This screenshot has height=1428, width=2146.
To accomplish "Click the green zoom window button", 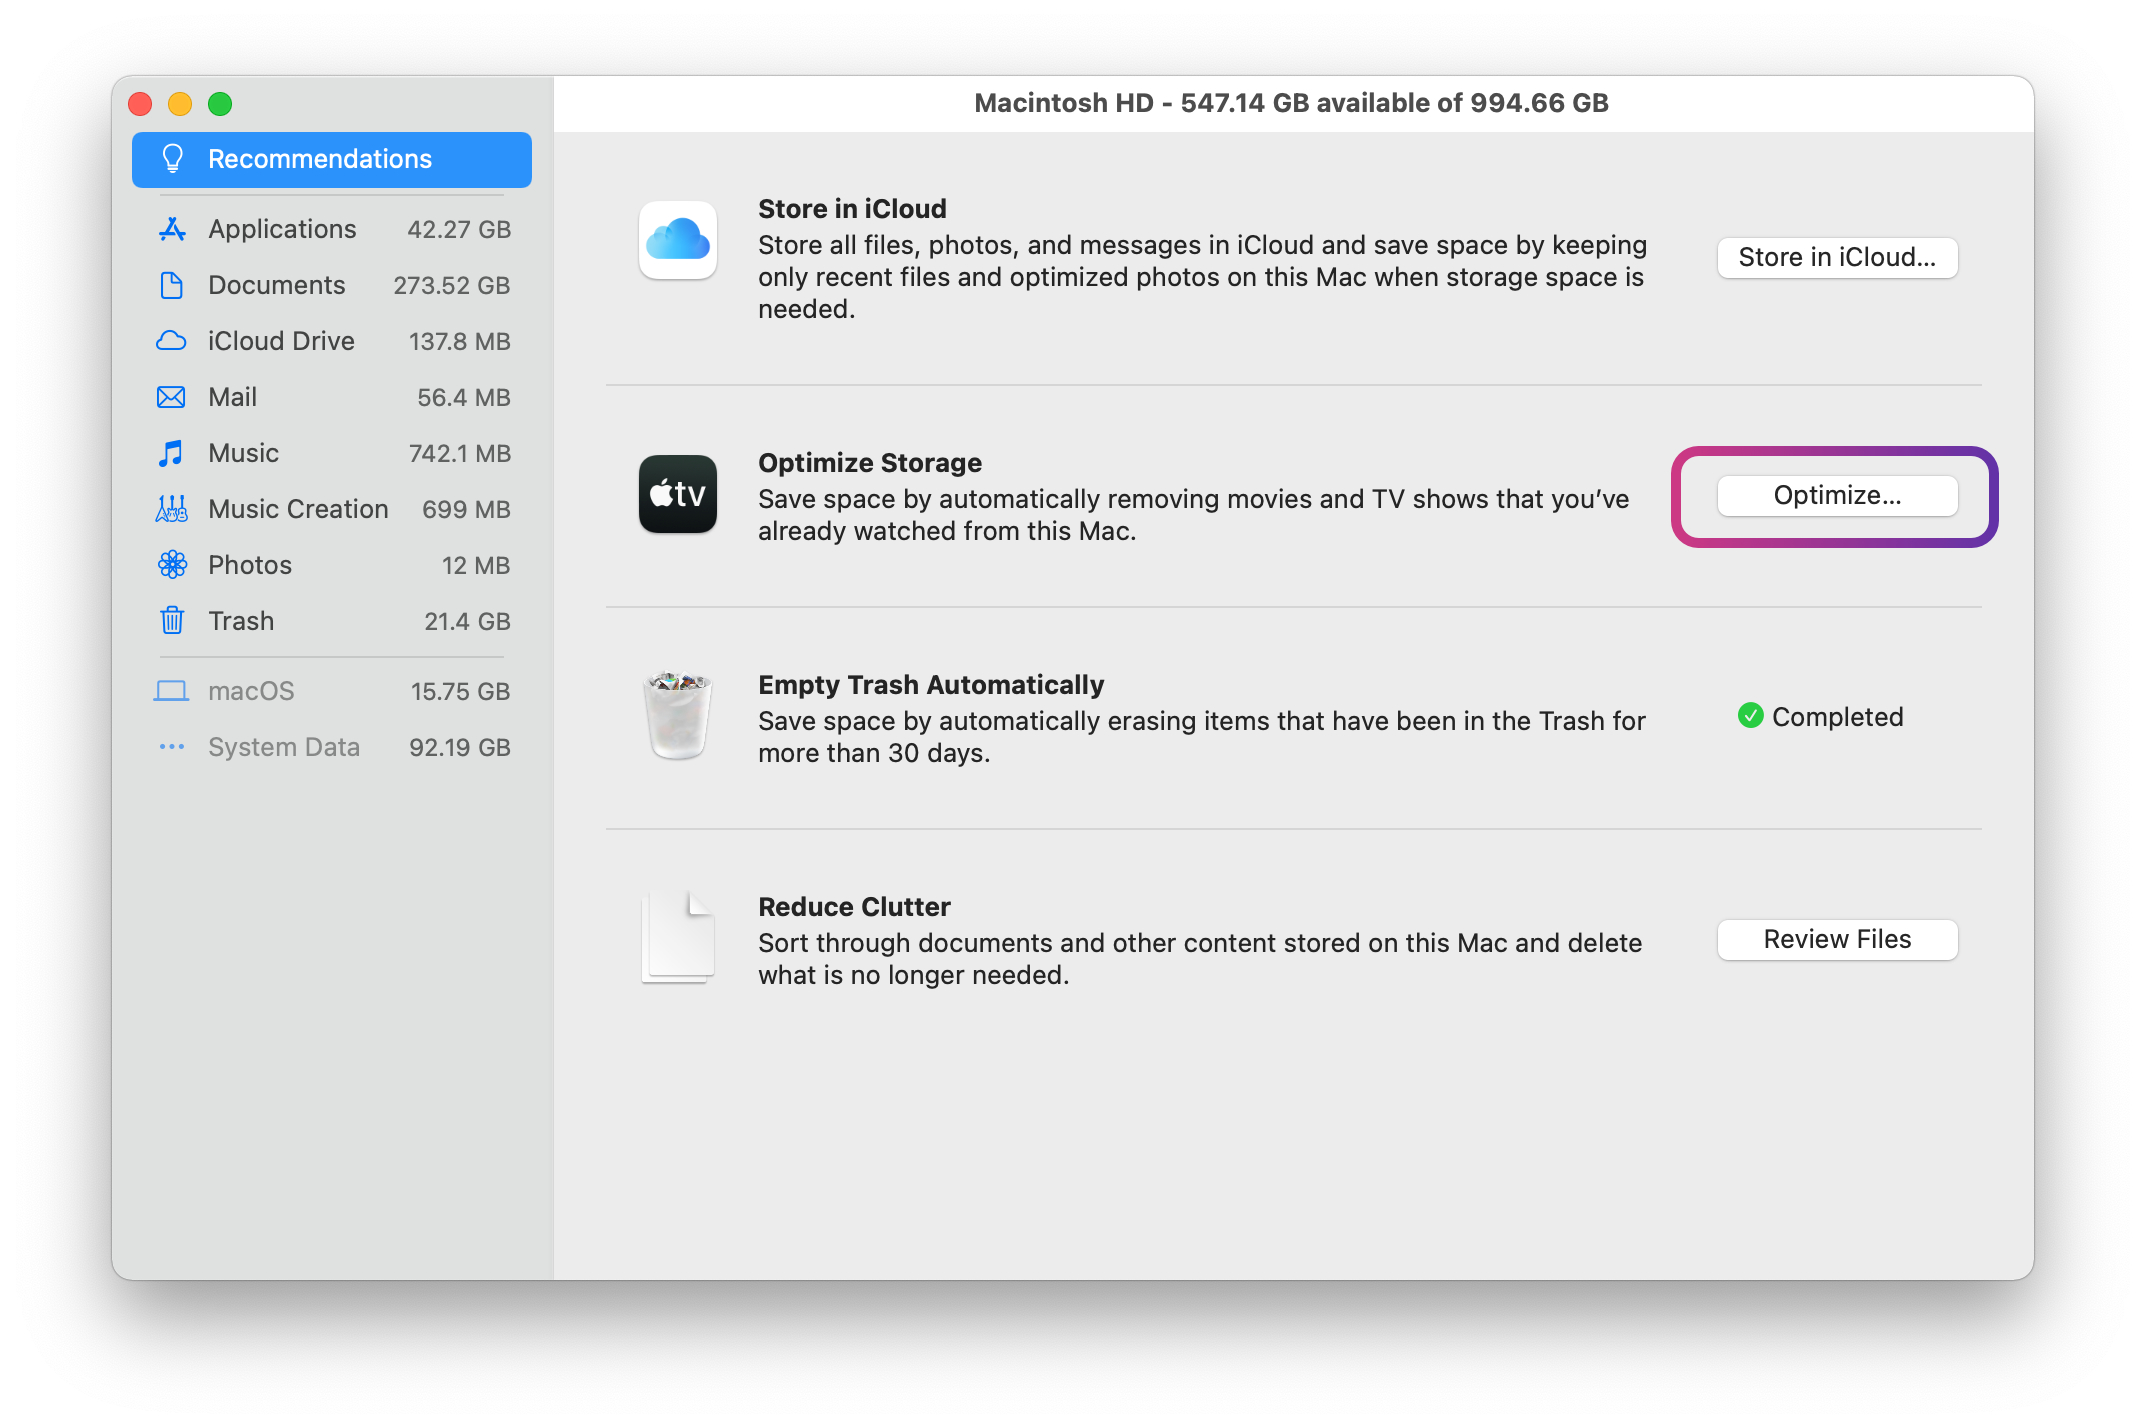I will pyautogui.click(x=220, y=104).
